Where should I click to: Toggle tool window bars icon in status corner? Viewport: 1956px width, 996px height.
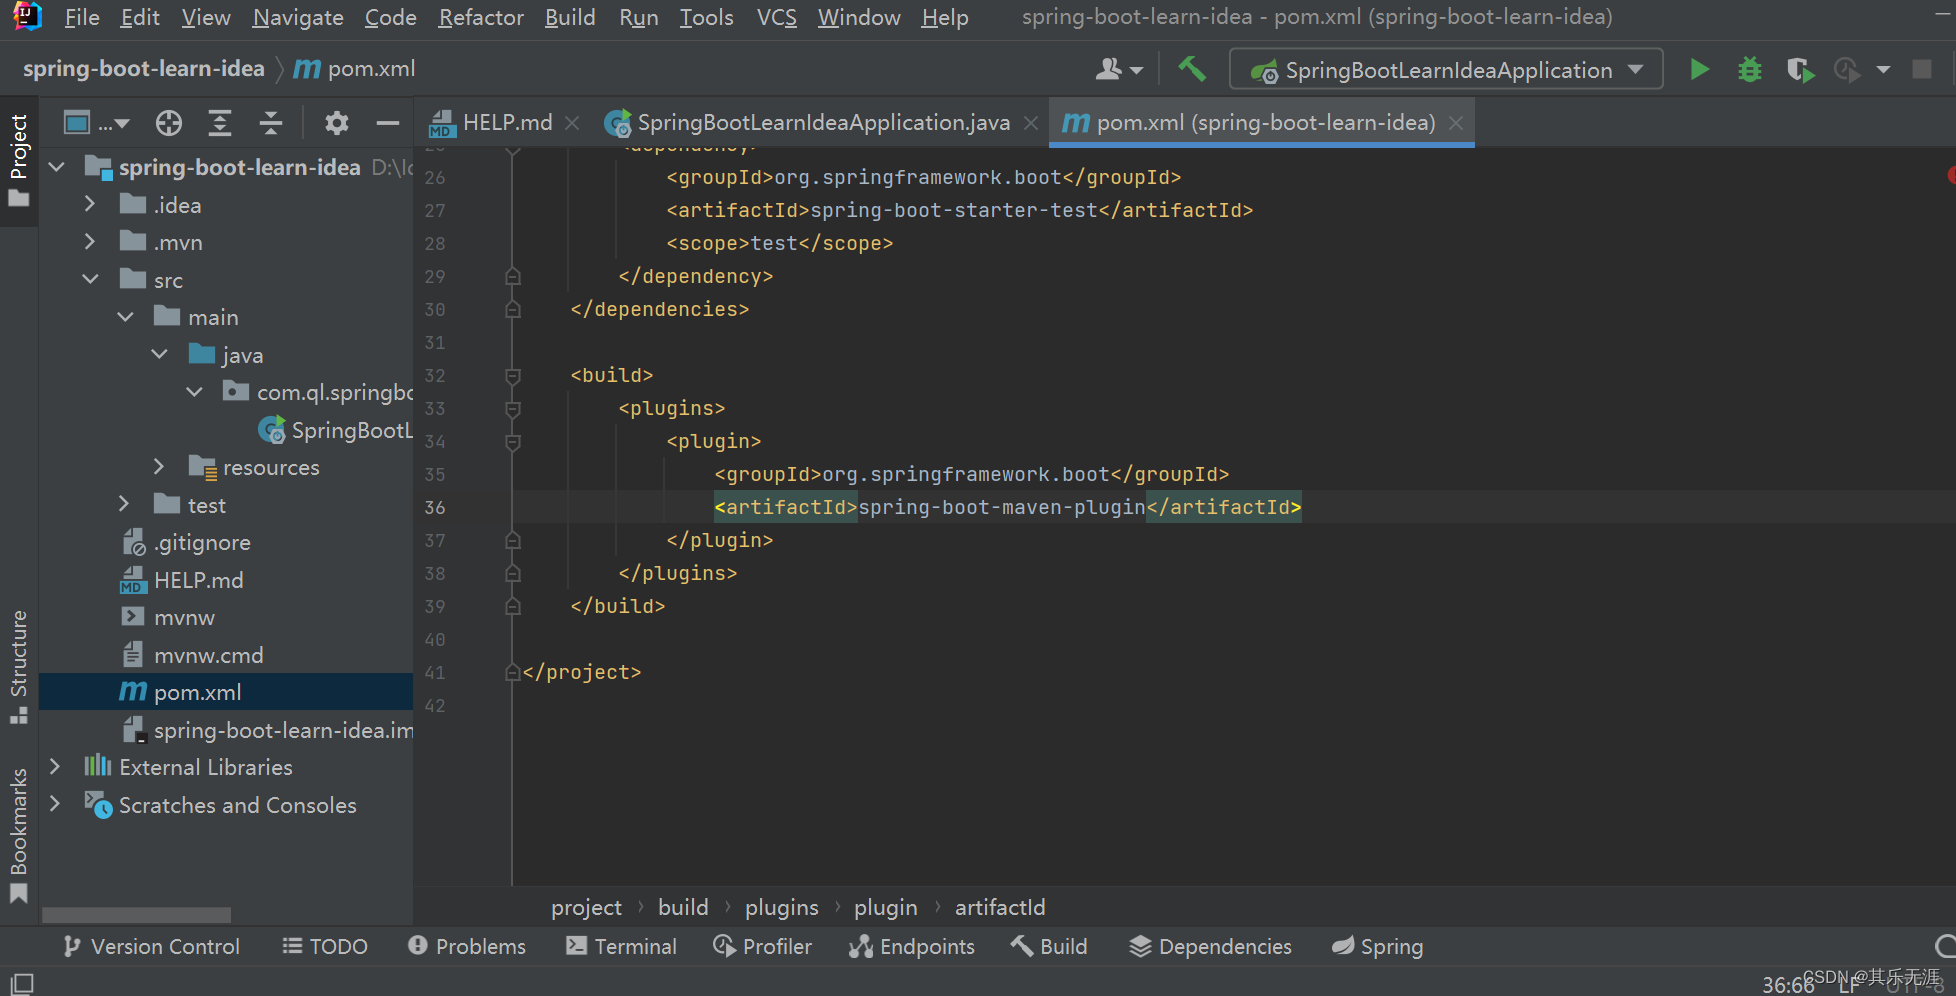point(22,983)
